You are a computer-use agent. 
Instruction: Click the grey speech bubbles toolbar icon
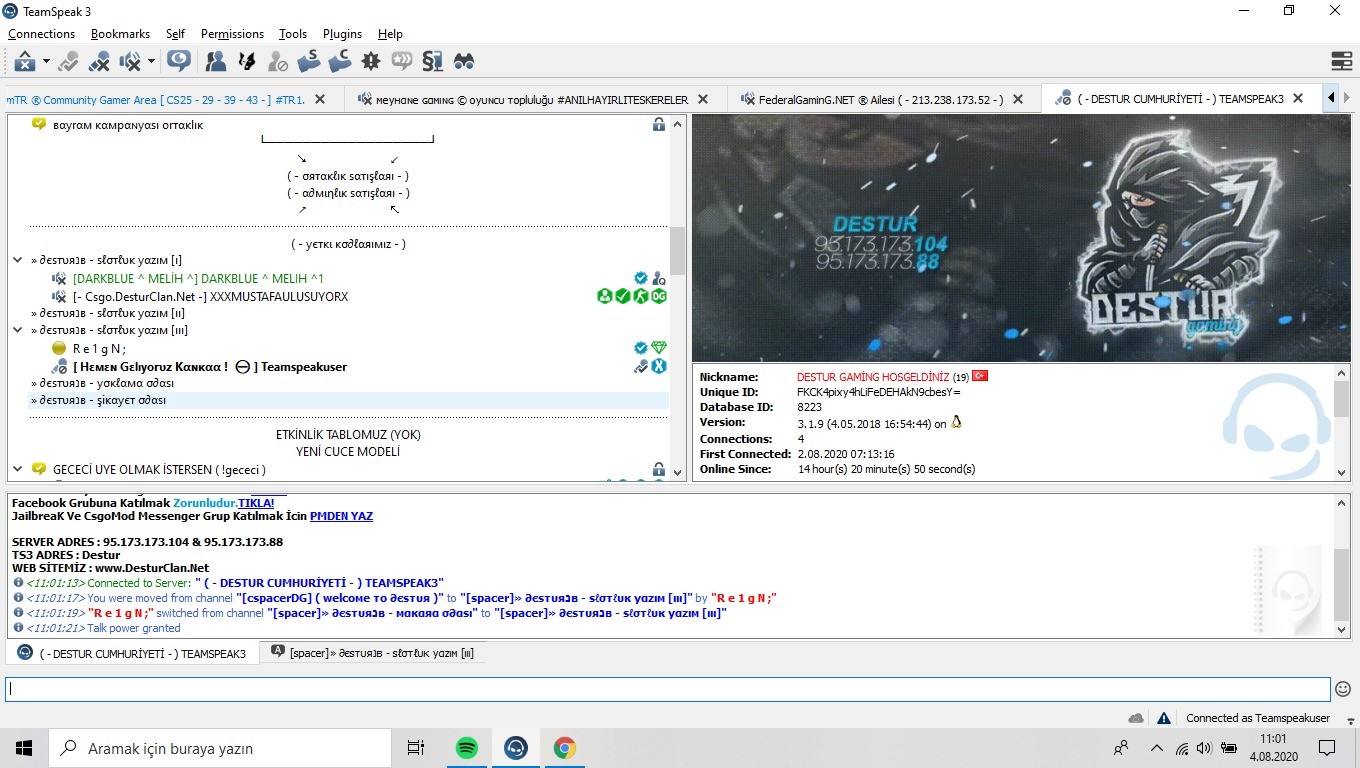pyautogui.click(x=402, y=61)
